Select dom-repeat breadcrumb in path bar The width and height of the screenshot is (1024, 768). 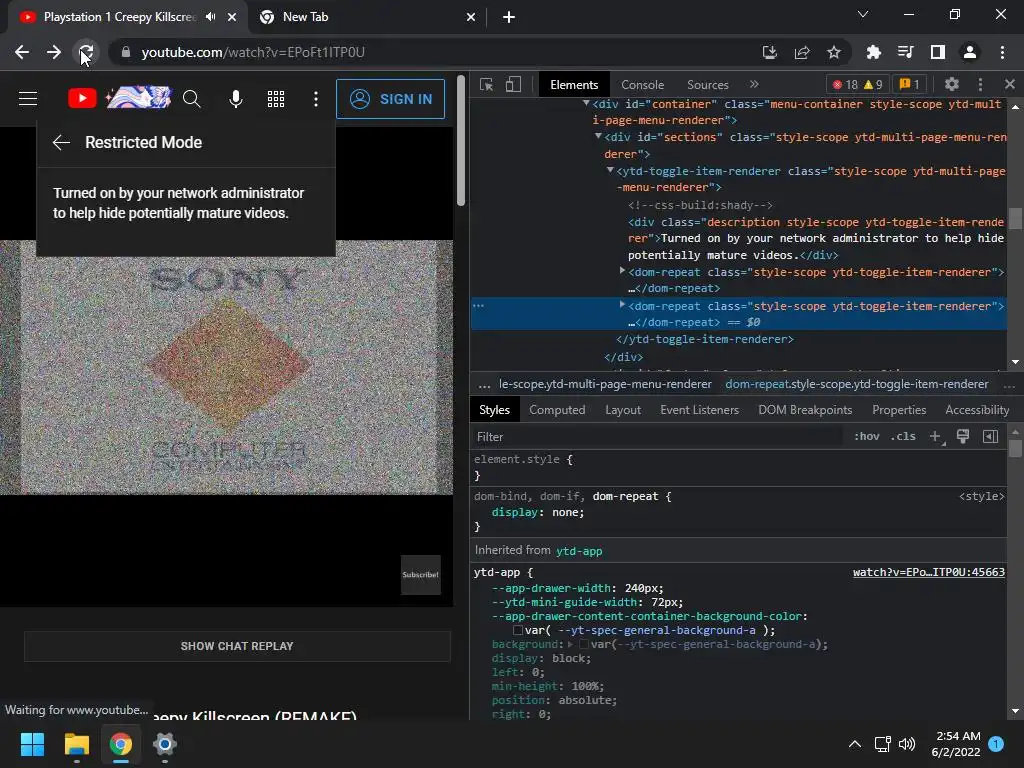[857, 384]
